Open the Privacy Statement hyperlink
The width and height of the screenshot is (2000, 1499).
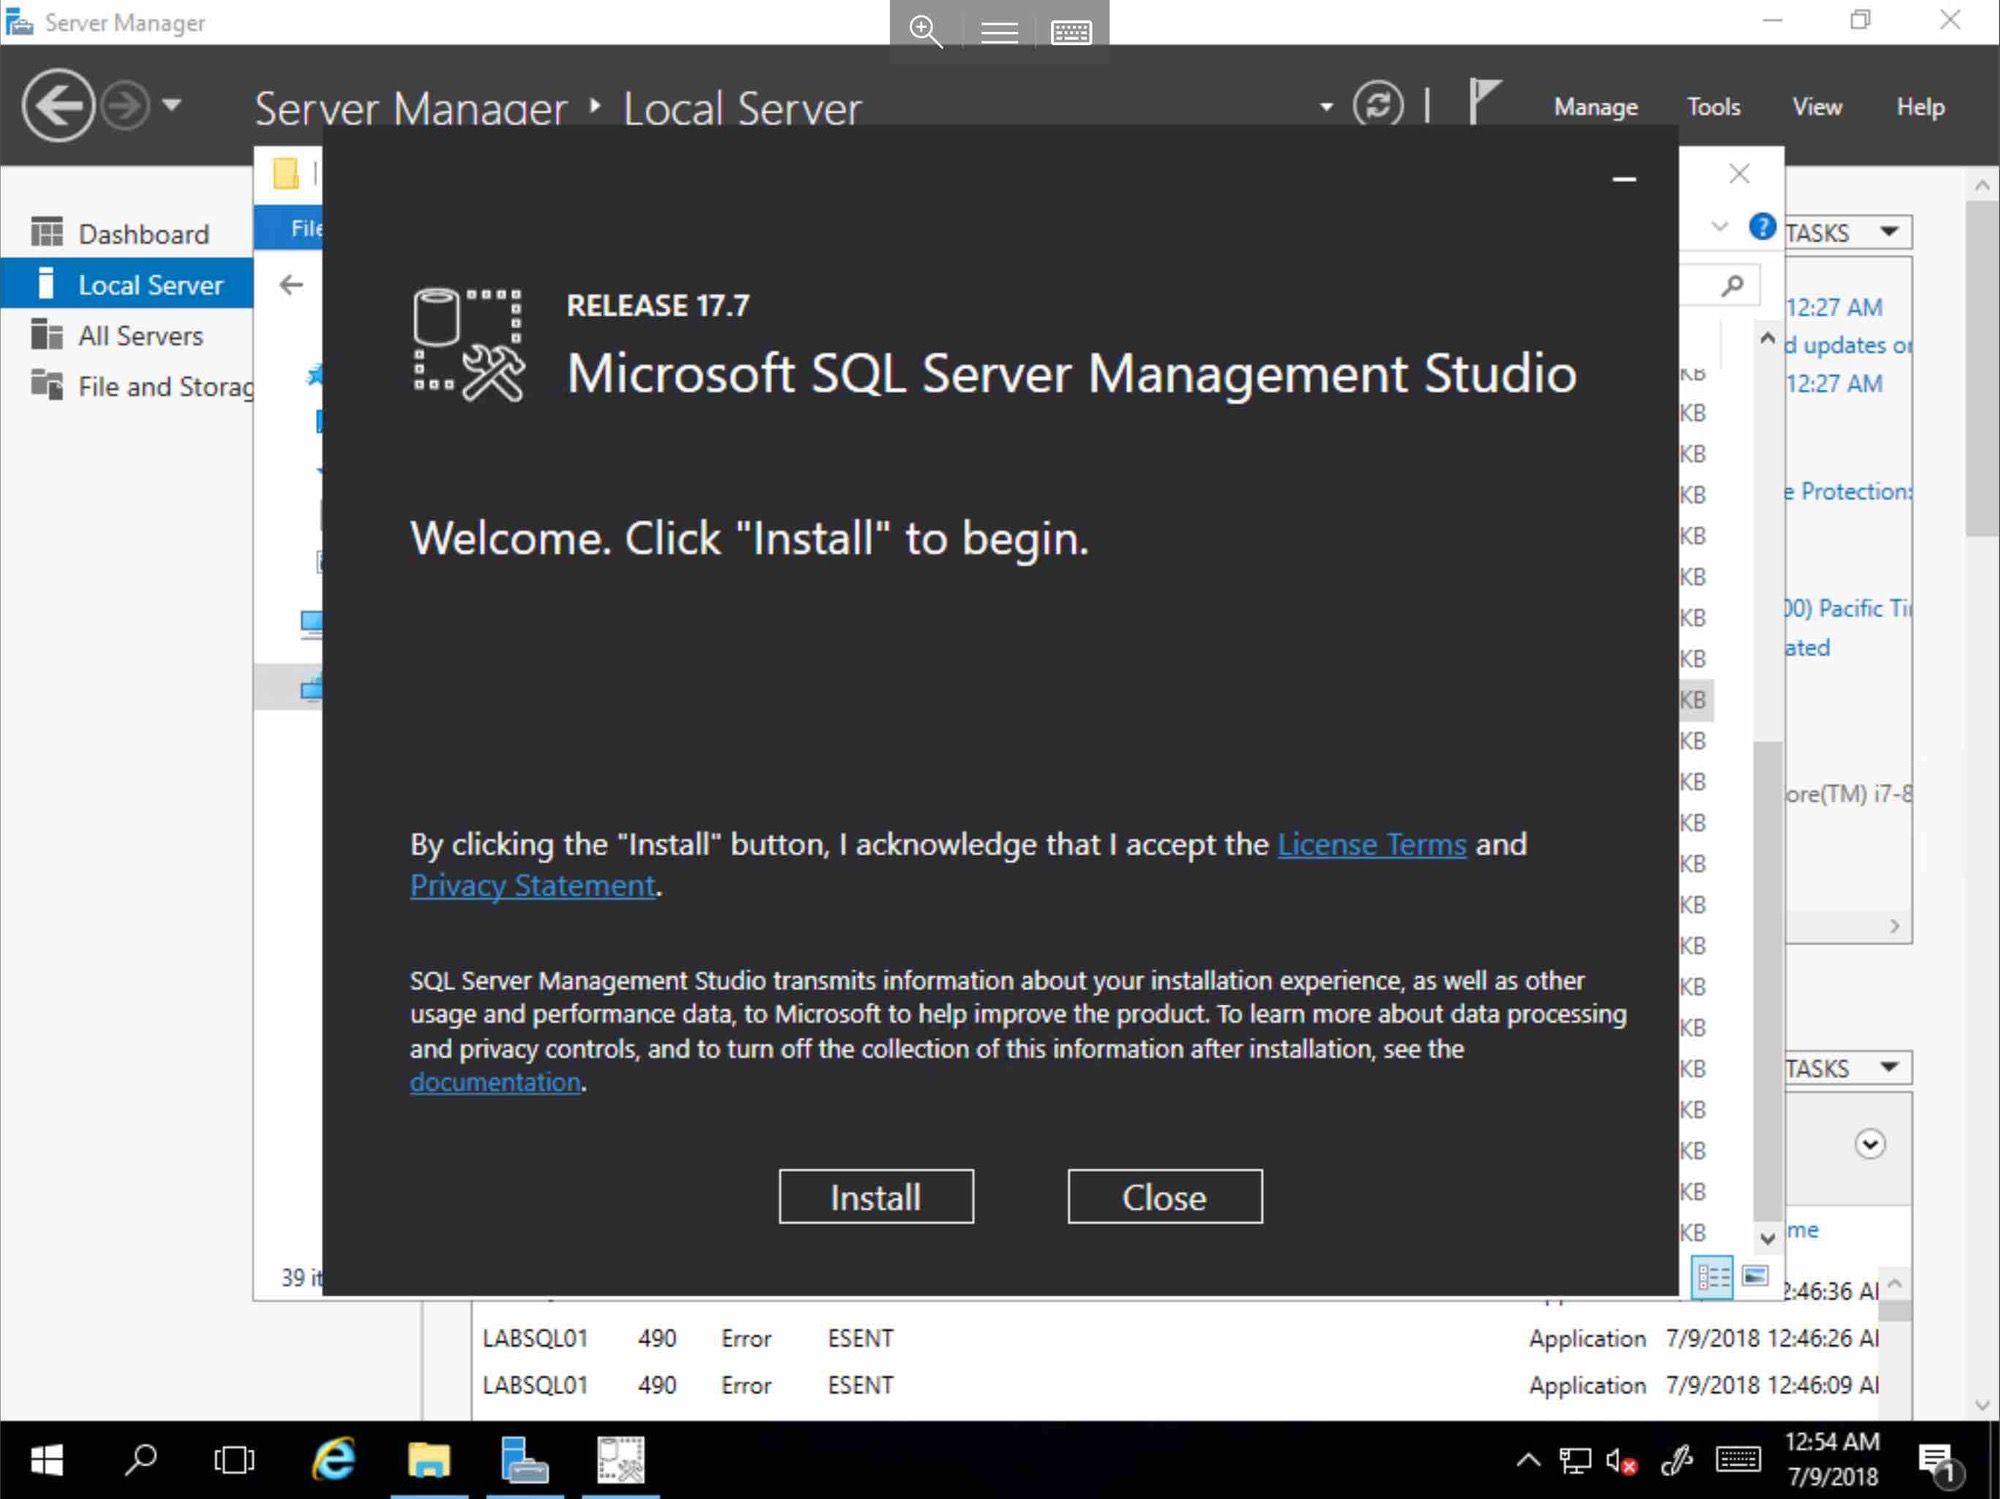[531, 885]
